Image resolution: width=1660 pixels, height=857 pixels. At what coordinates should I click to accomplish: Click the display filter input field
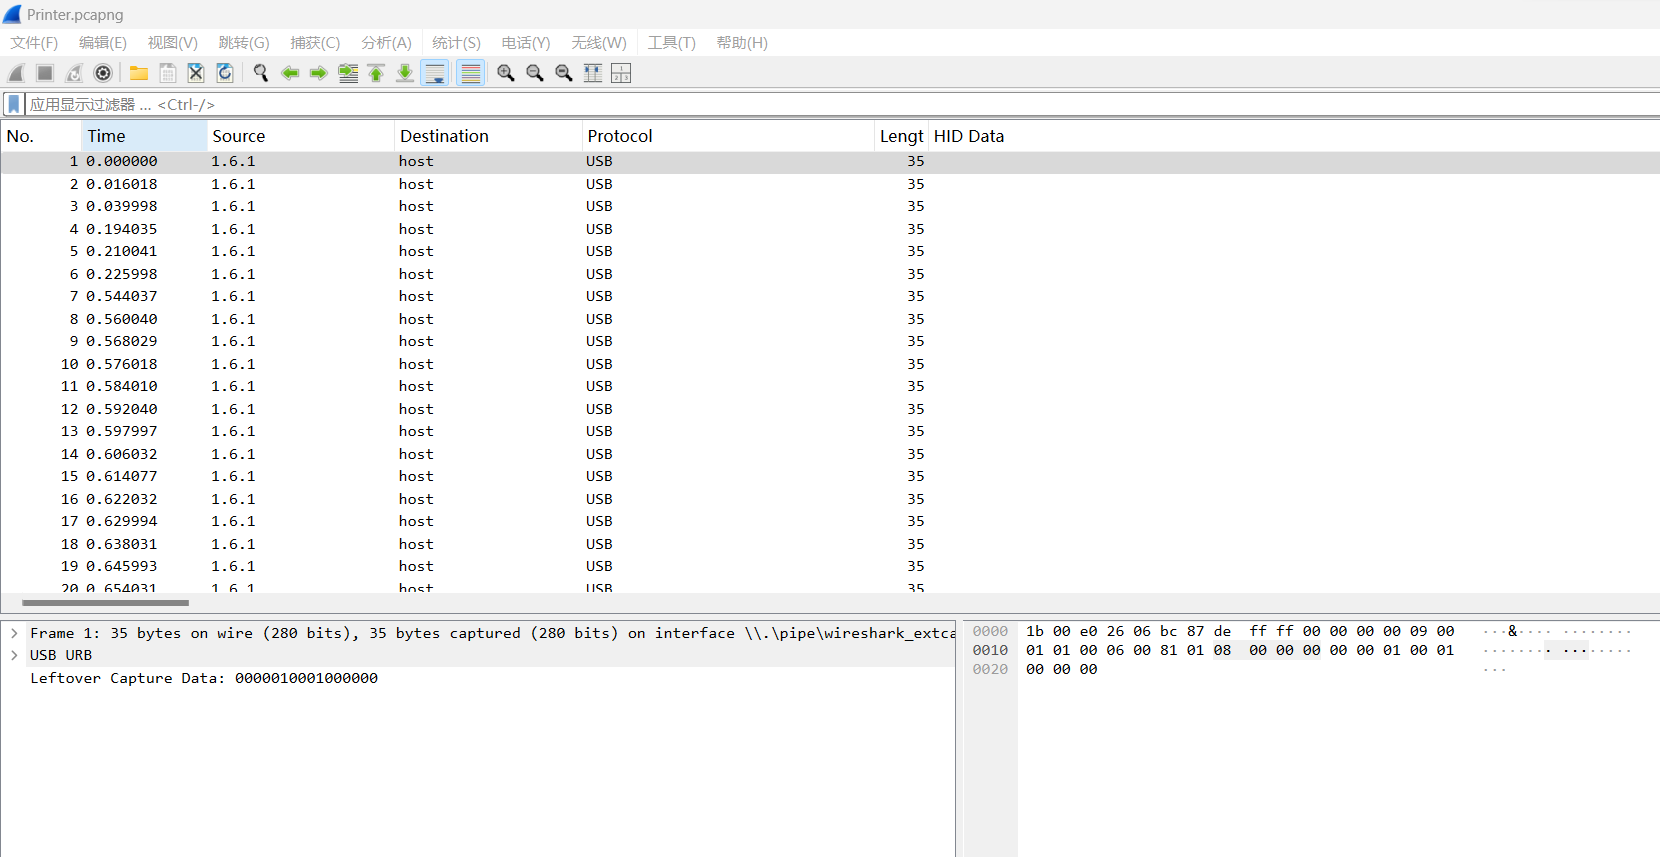[x=840, y=104]
